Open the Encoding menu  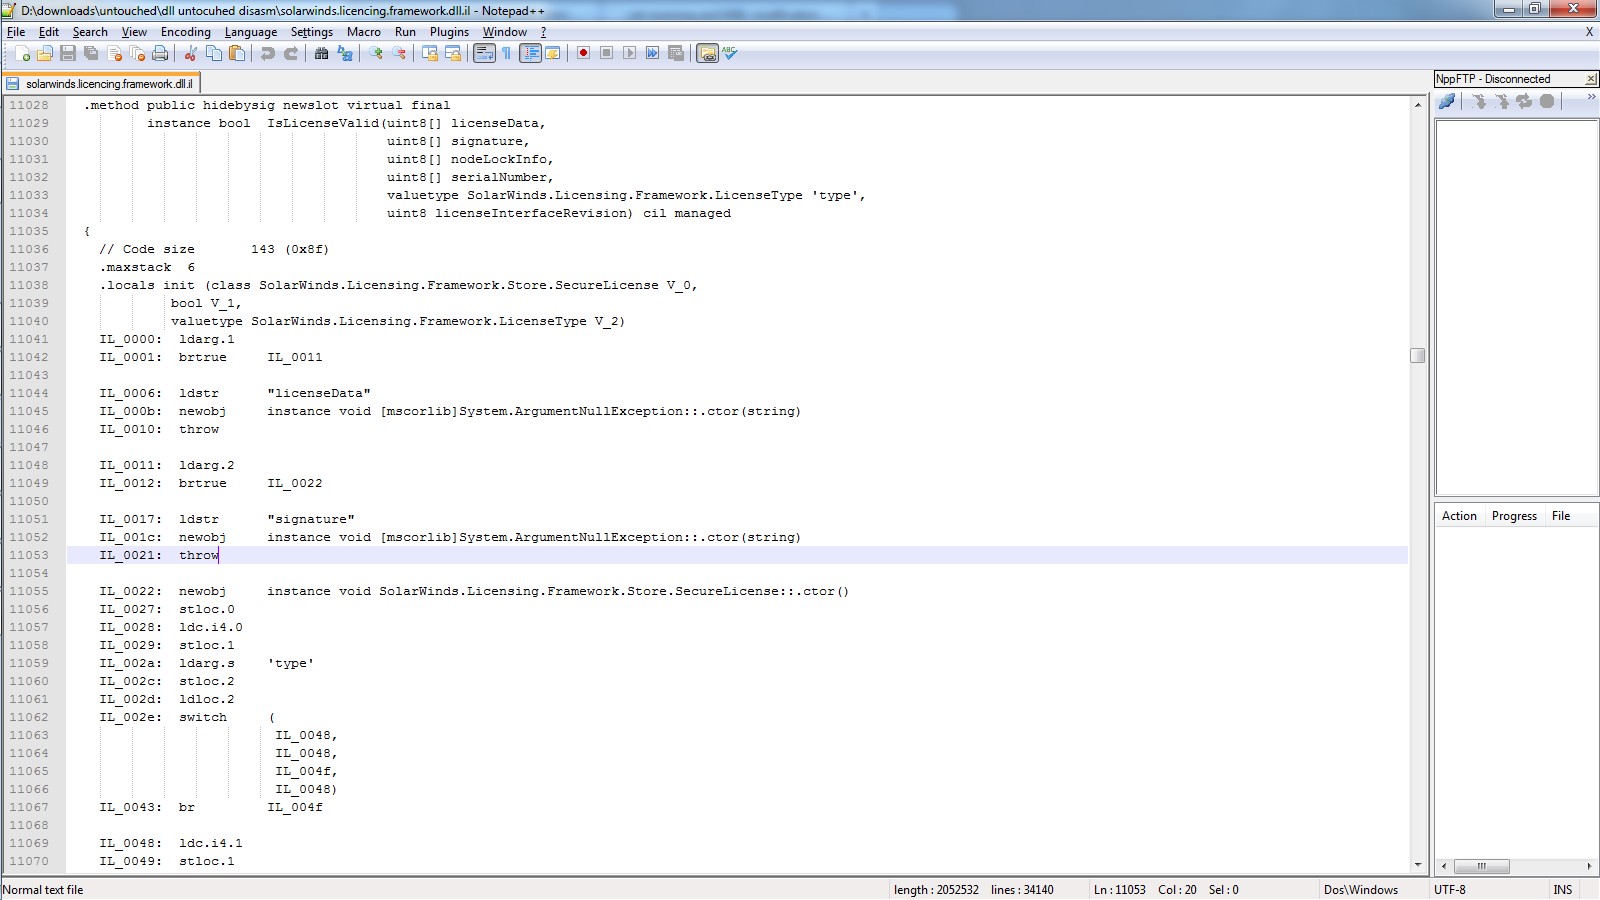(186, 32)
